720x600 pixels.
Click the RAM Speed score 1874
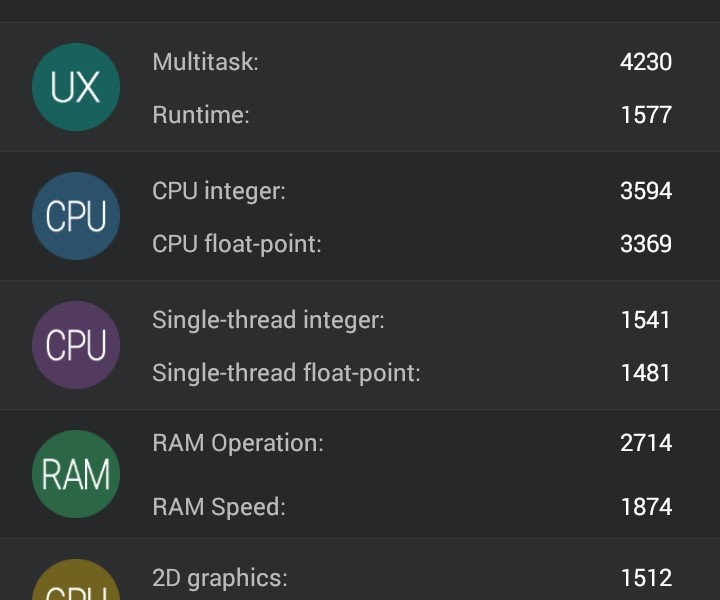tap(646, 507)
